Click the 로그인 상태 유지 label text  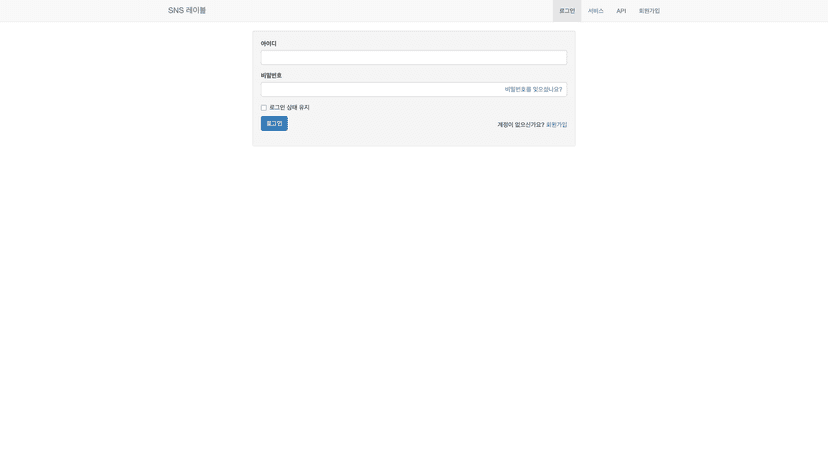coord(289,108)
